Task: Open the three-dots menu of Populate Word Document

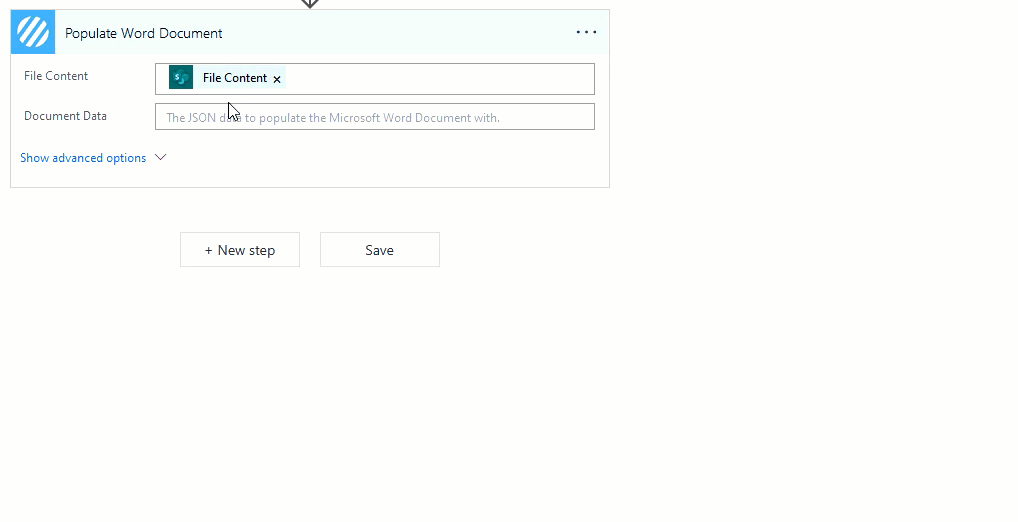Action: point(586,32)
